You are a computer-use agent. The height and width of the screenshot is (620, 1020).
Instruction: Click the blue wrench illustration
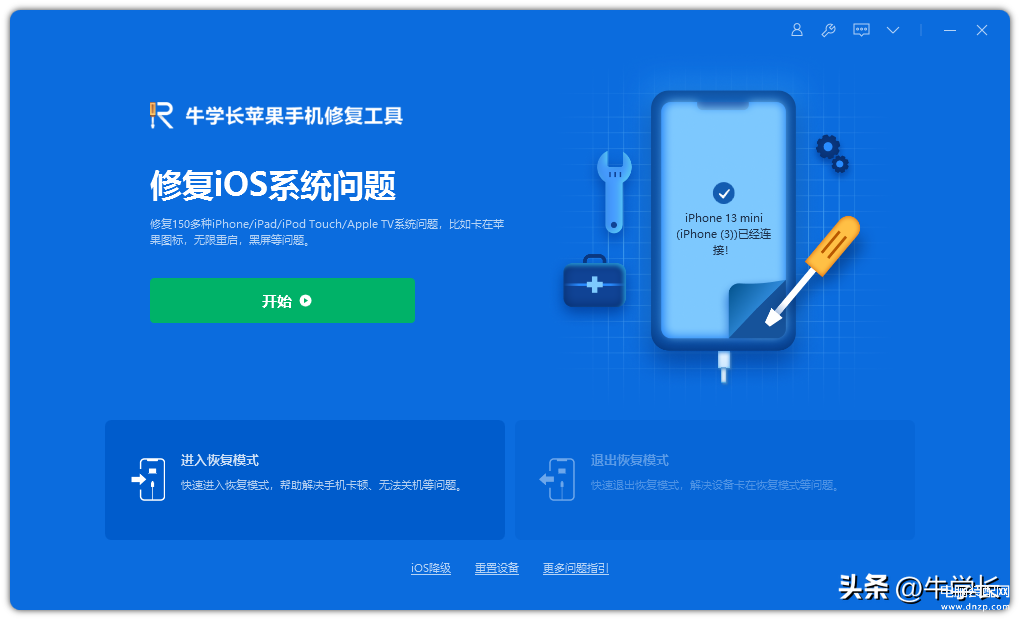(x=614, y=191)
